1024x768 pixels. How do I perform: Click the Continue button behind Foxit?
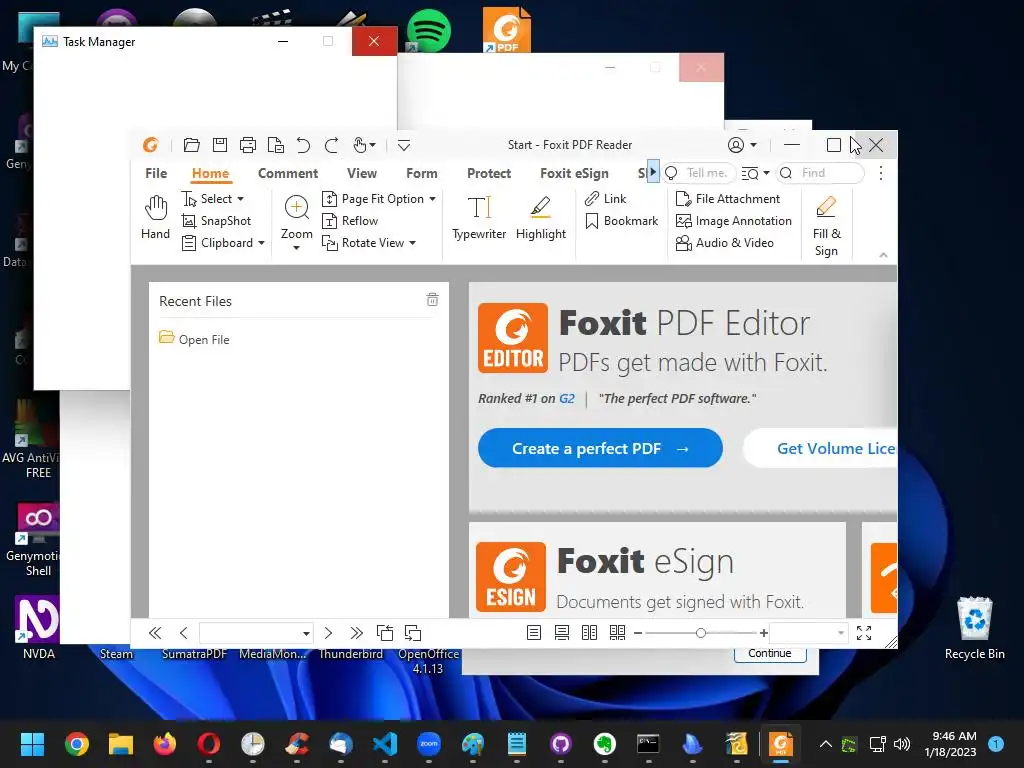(x=770, y=654)
